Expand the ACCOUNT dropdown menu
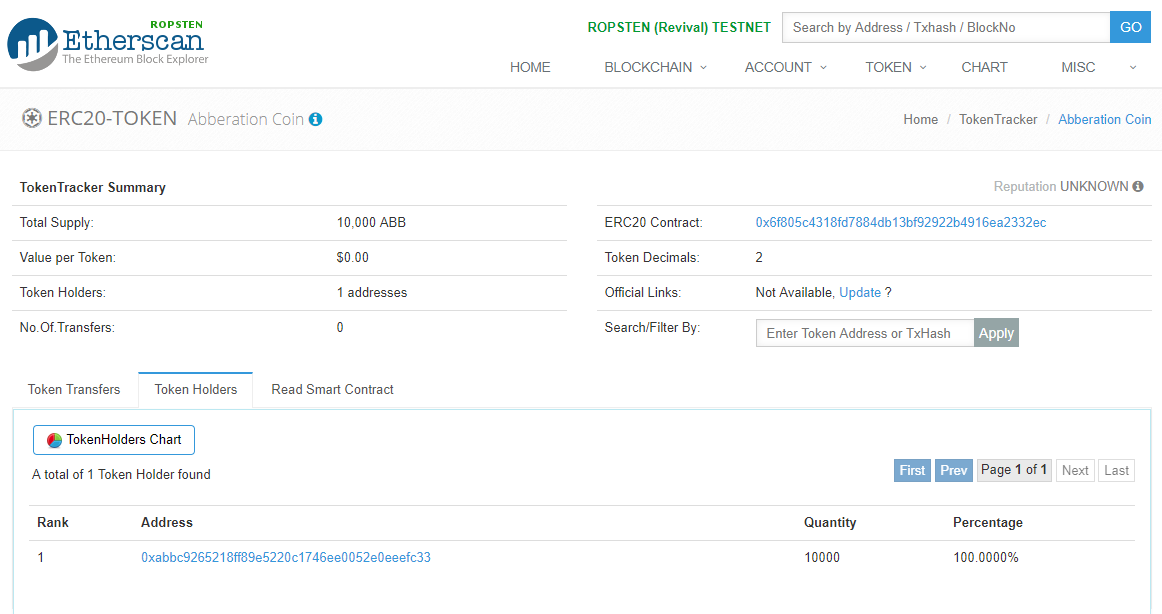1162x614 pixels. coord(786,67)
